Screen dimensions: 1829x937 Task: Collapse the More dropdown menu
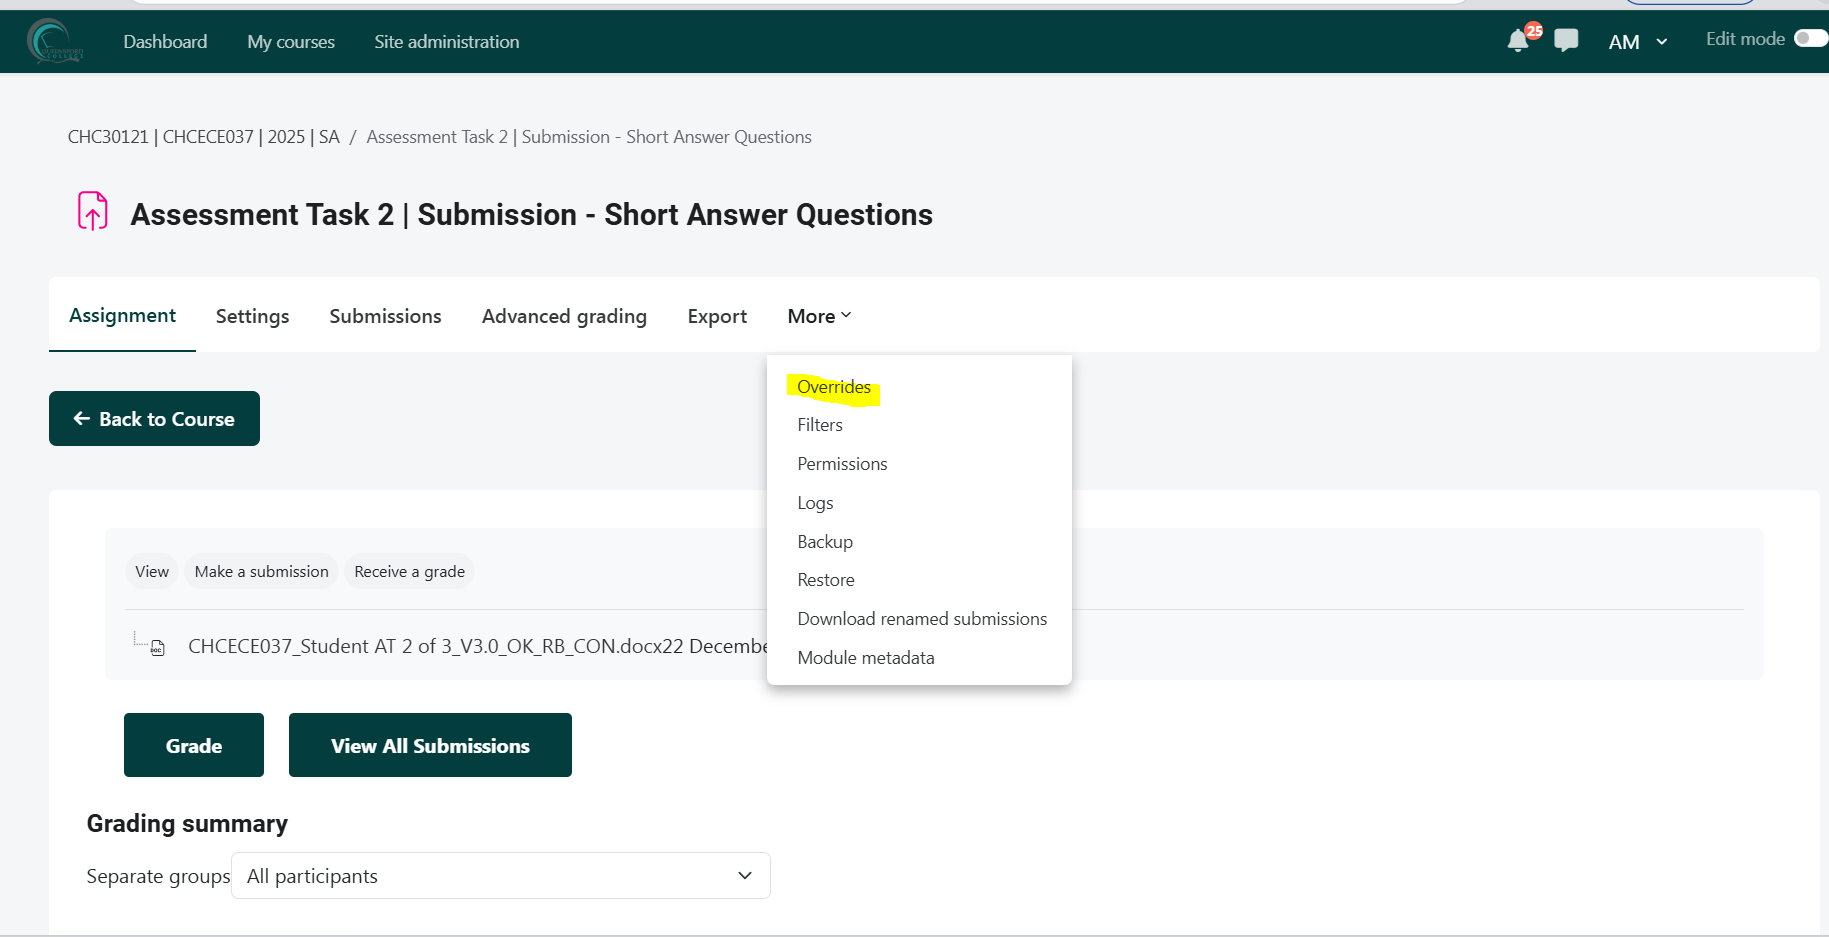818,316
